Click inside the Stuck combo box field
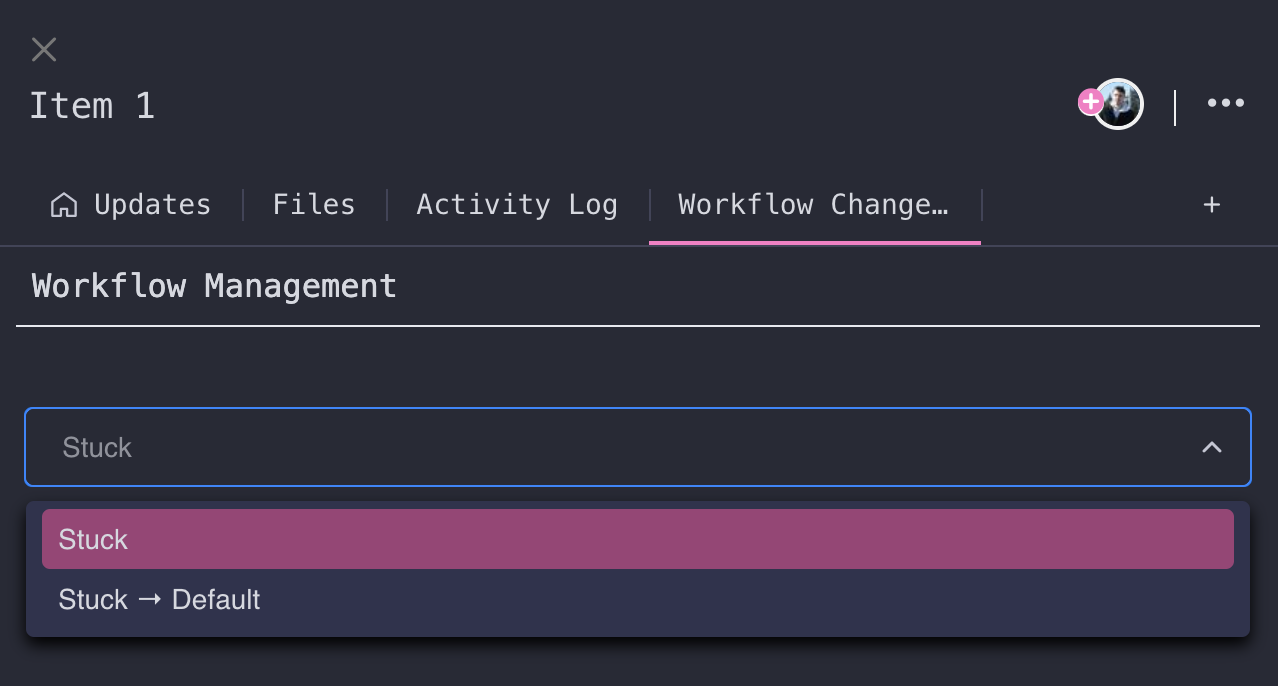This screenshot has width=1278, height=686. coord(638,447)
